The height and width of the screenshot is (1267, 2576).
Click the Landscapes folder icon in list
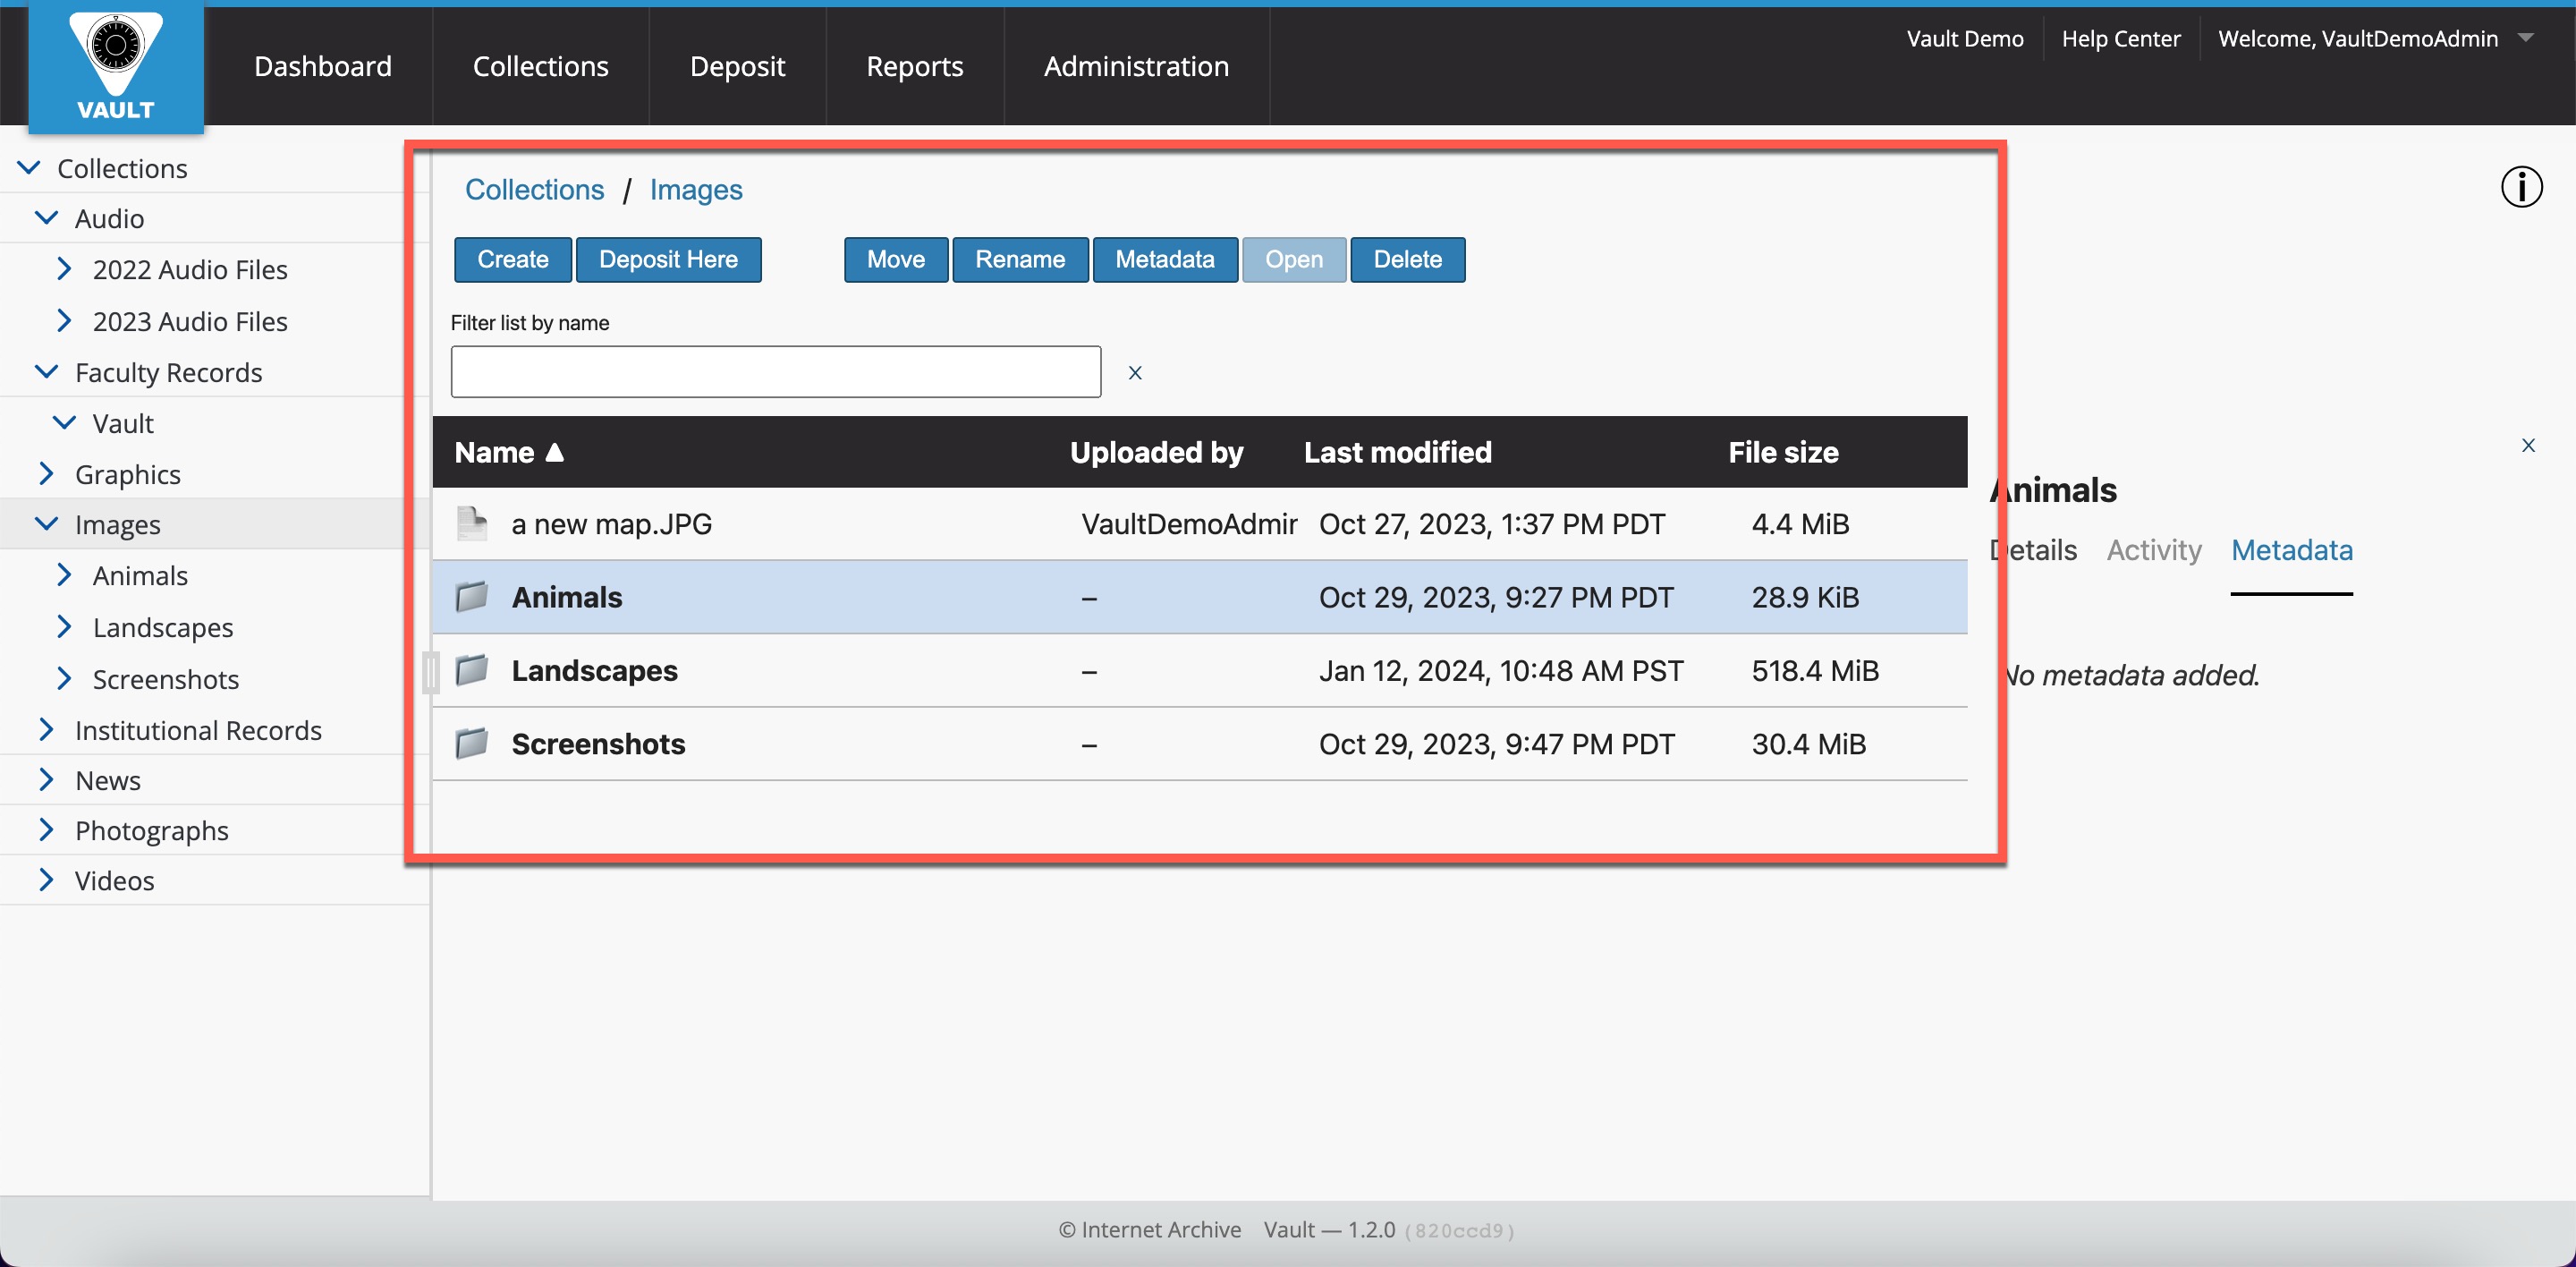tap(471, 670)
